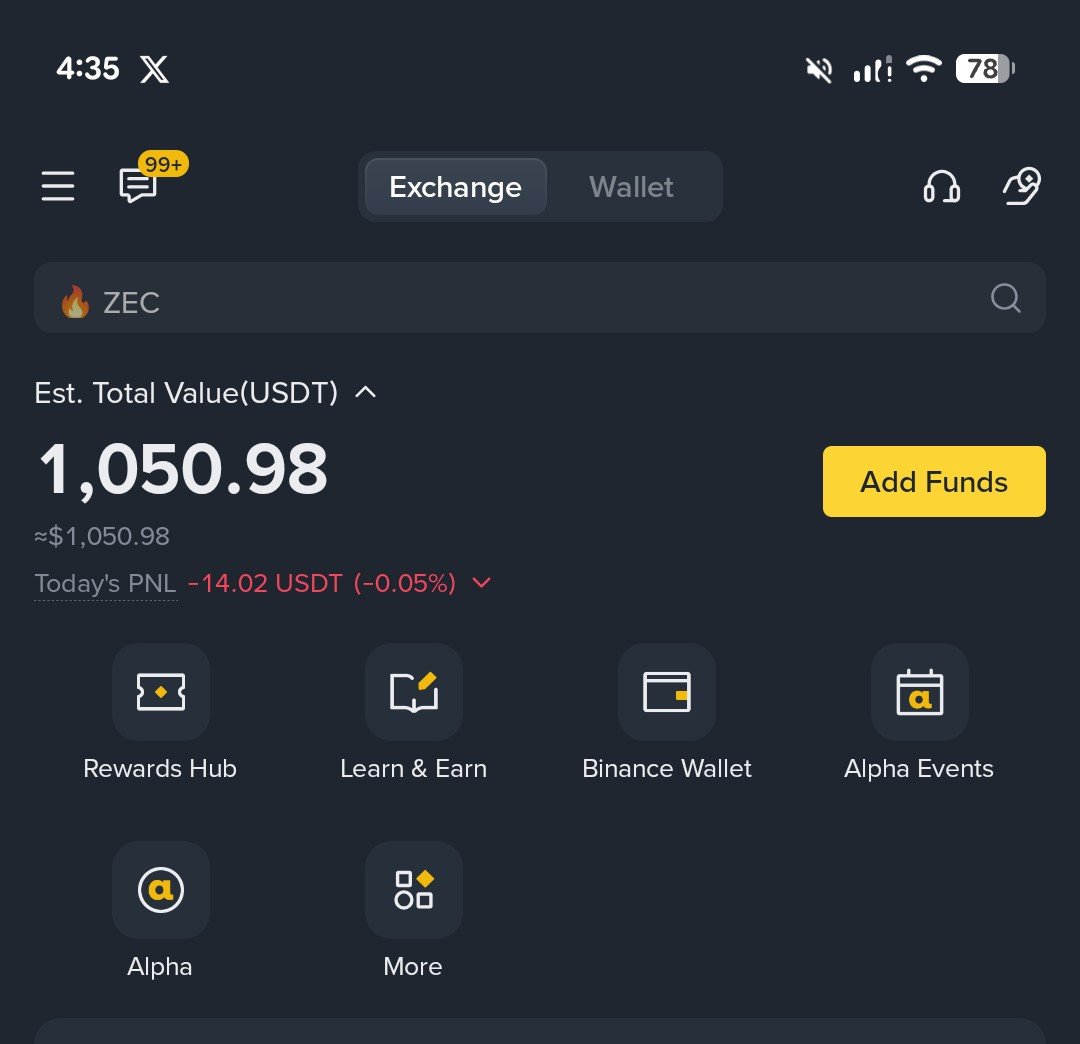The image size is (1080, 1044).
Task: Collapse the Est. Total Value chevron
Action: 365,393
